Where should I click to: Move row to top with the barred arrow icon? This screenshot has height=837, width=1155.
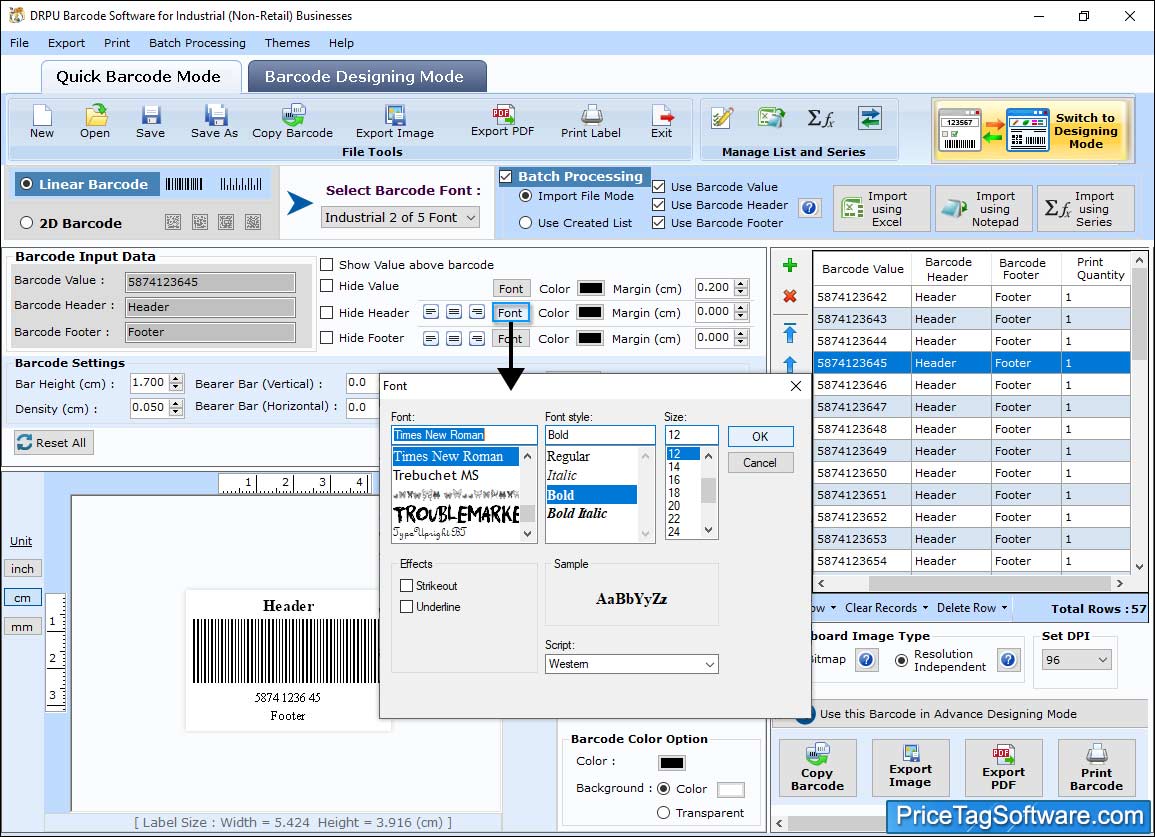click(790, 333)
